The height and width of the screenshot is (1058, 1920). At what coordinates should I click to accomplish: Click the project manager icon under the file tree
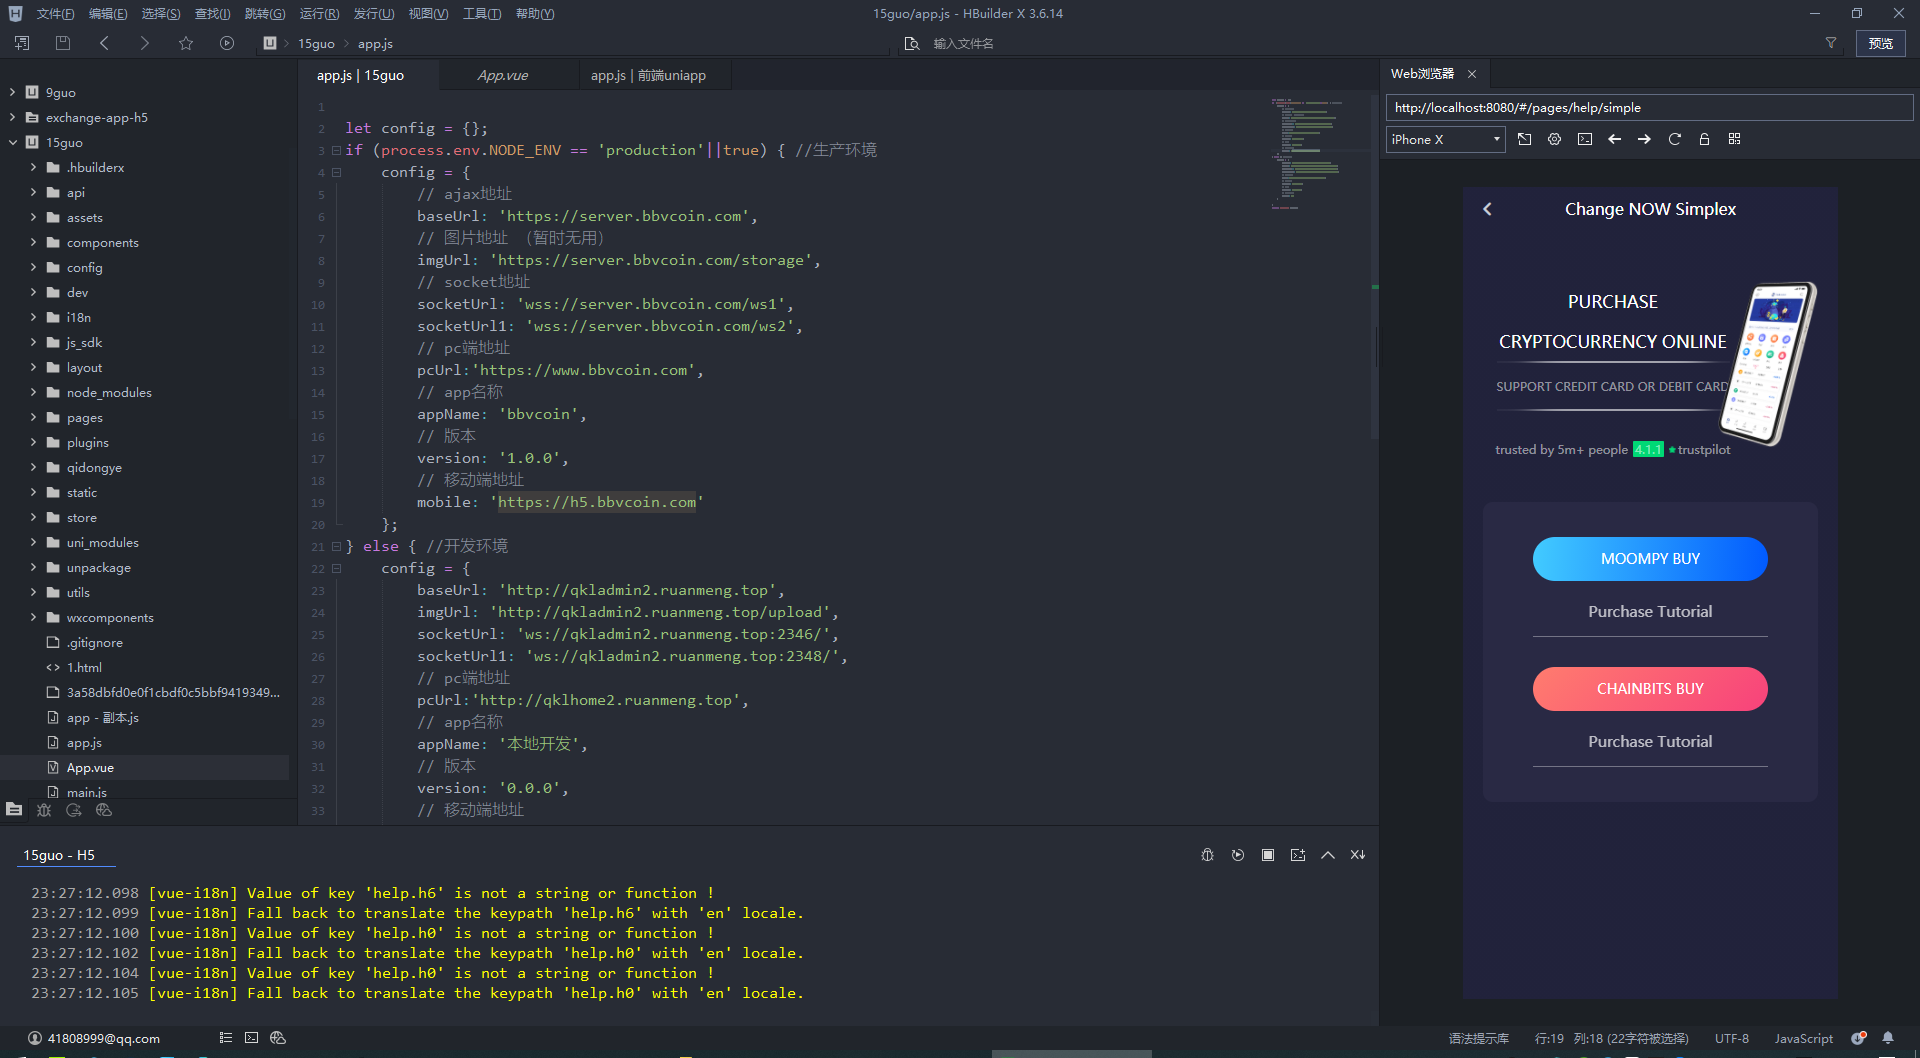click(x=14, y=810)
